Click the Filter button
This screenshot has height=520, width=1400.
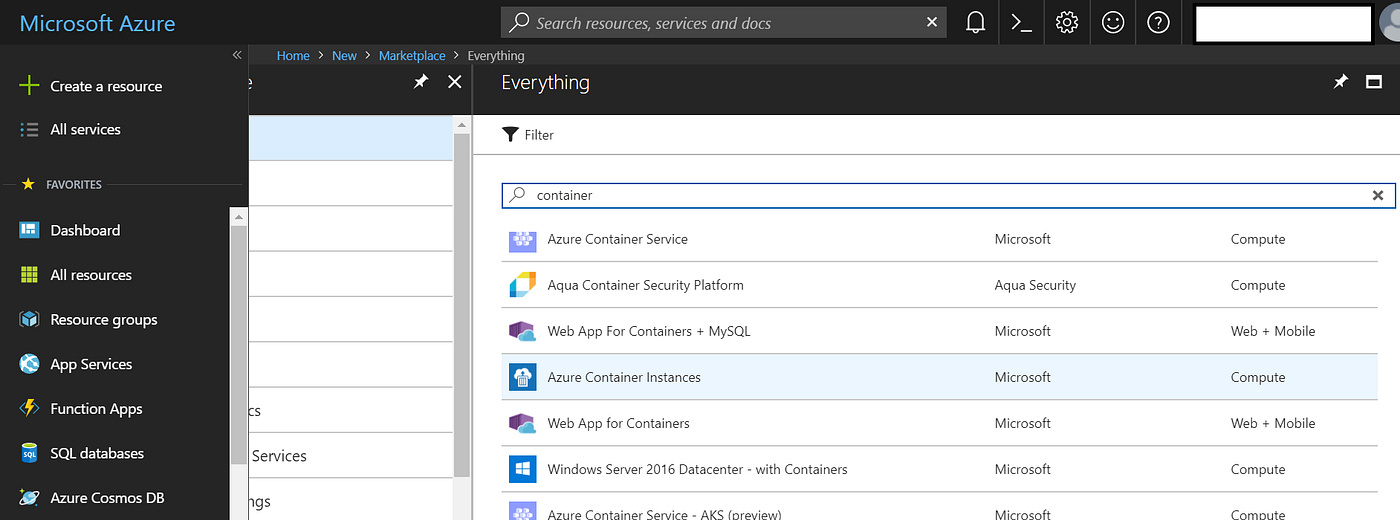click(528, 135)
